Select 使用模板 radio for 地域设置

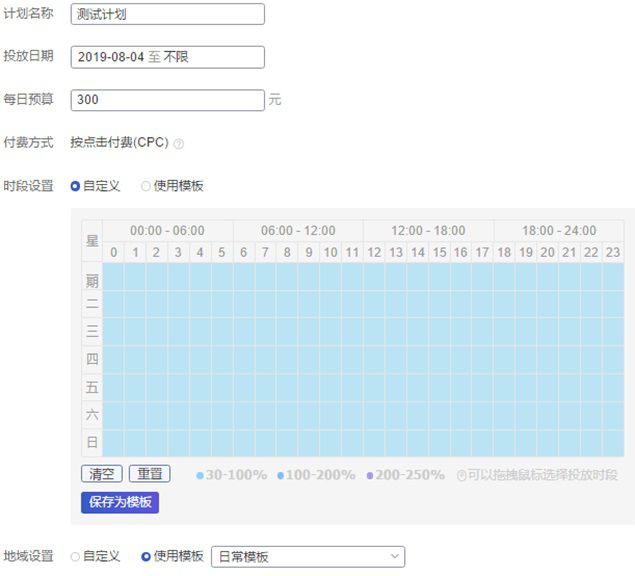click(146, 557)
